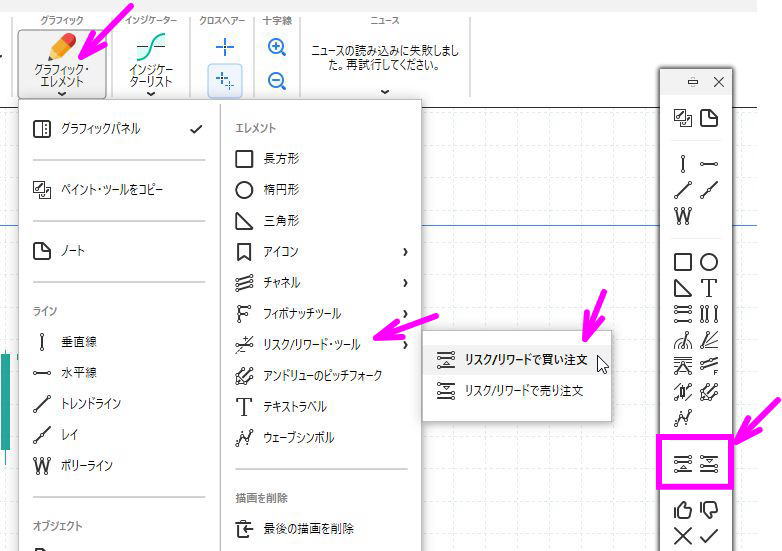Image resolution: width=782 pixels, height=551 pixels.
Task: Click 最後の描画を削除 menu entry
Action: pyautogui.click(x=321, y=529)
